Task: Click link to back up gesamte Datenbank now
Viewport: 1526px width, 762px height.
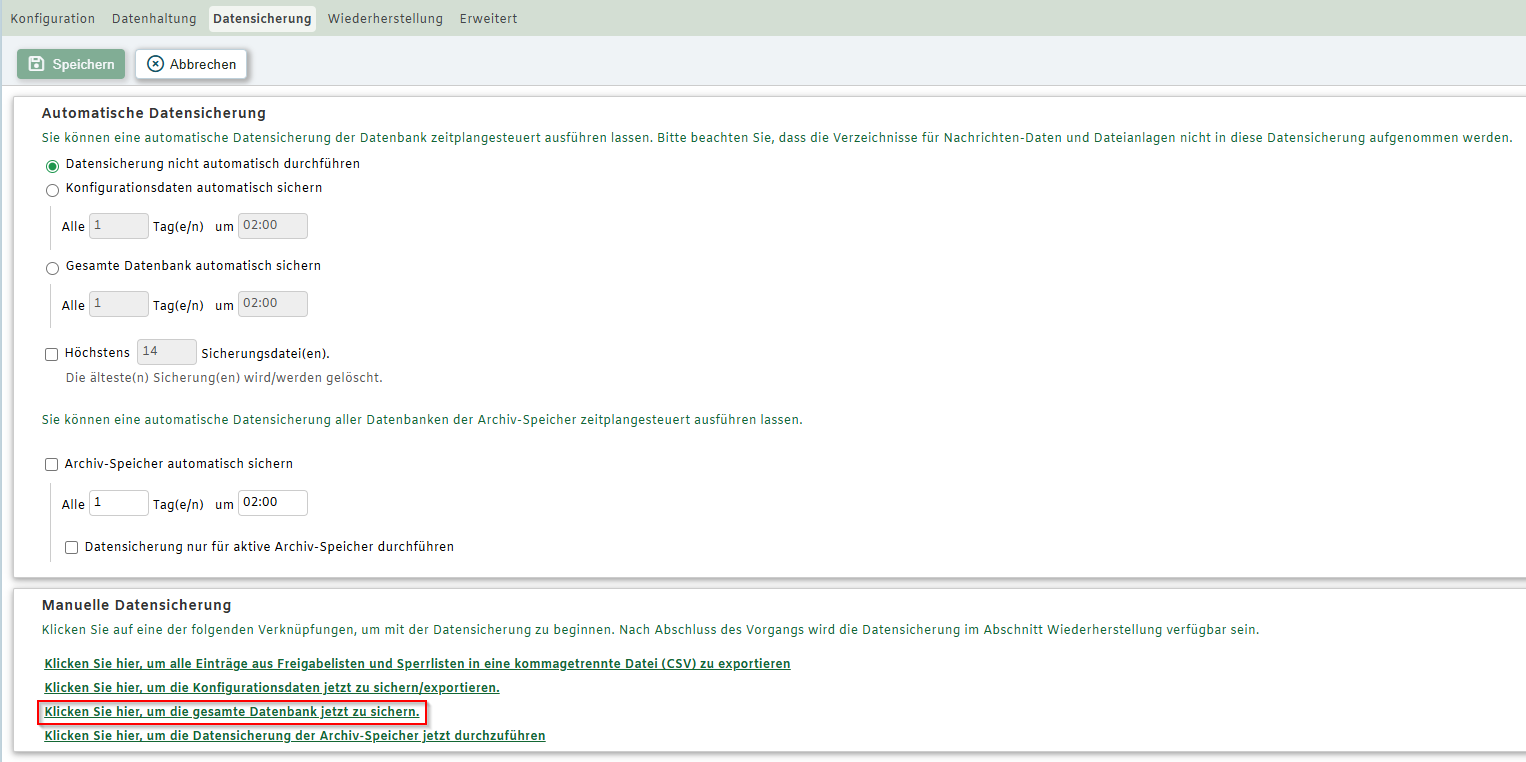Action: (x=232, y=712)
